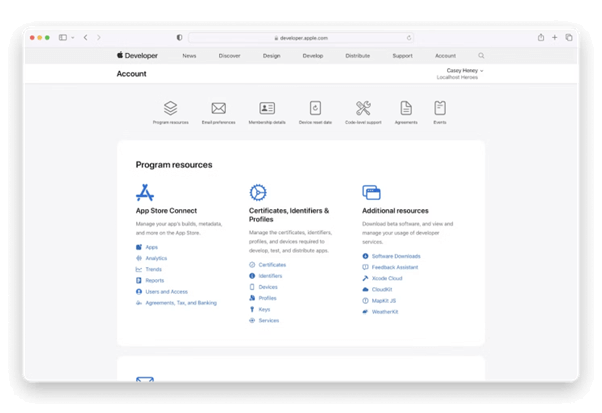Open the Discover menu item
Viewport: 602px width, 413px height.
click(230, 56)
